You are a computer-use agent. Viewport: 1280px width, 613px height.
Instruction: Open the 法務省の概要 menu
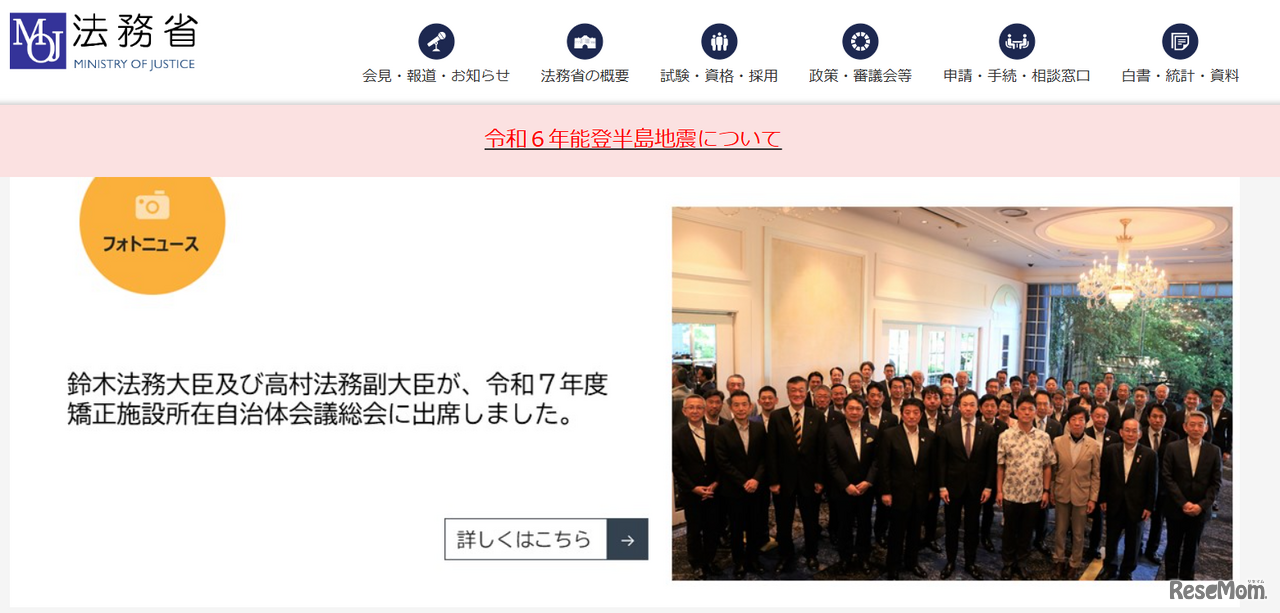(x=585, y=76)
